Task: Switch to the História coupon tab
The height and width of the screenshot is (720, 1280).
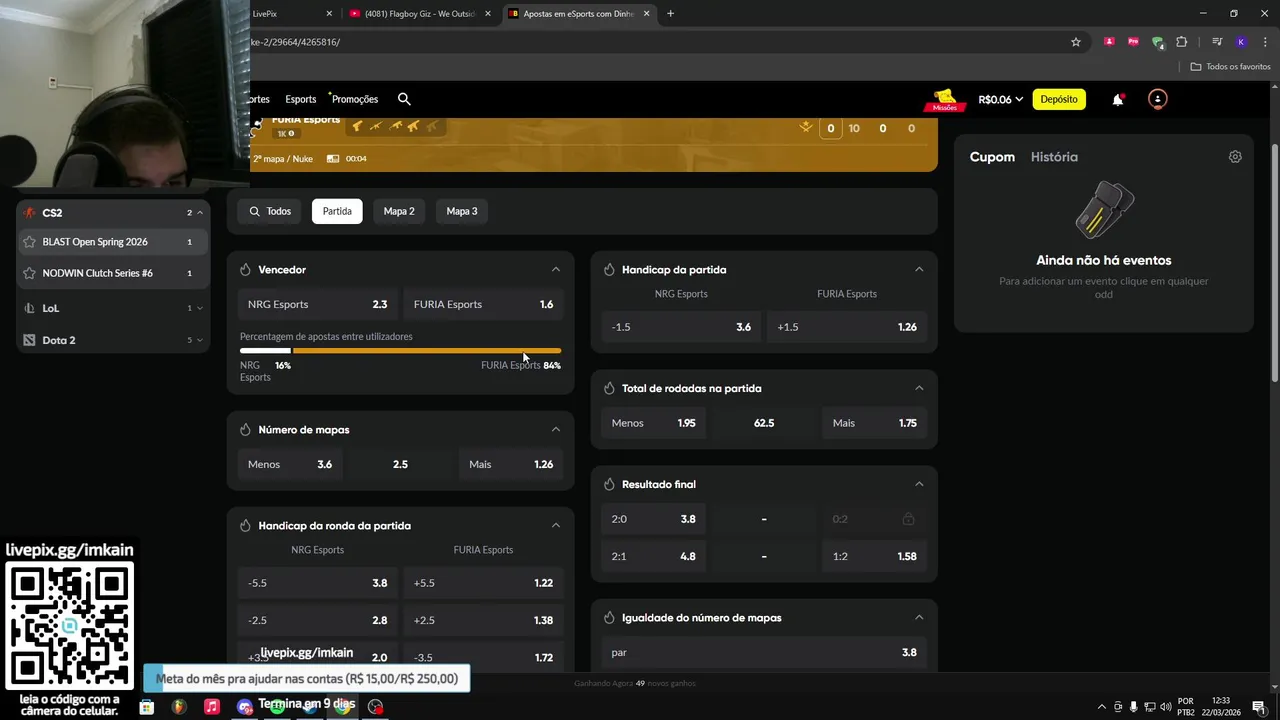Action: pos(1054,157)
